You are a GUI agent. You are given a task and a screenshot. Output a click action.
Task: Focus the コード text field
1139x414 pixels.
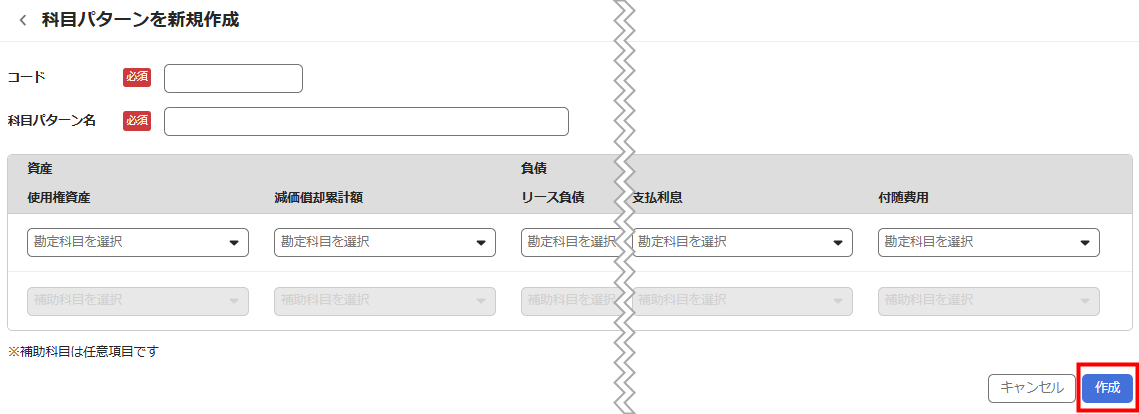(233, 78)
